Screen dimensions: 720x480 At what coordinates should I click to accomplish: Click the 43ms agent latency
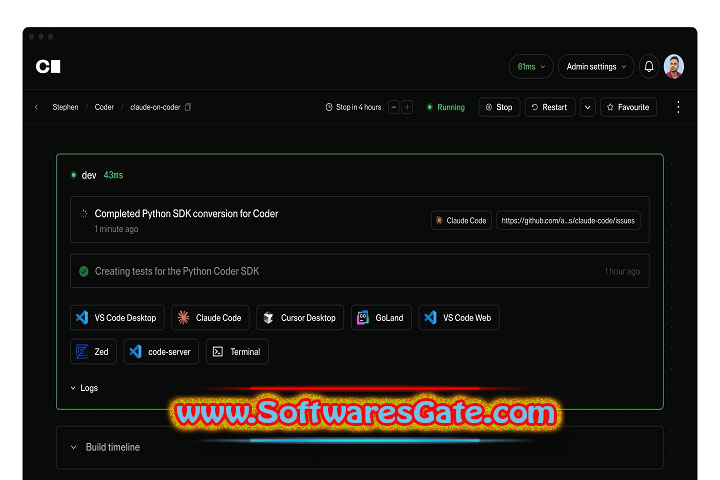113,175
